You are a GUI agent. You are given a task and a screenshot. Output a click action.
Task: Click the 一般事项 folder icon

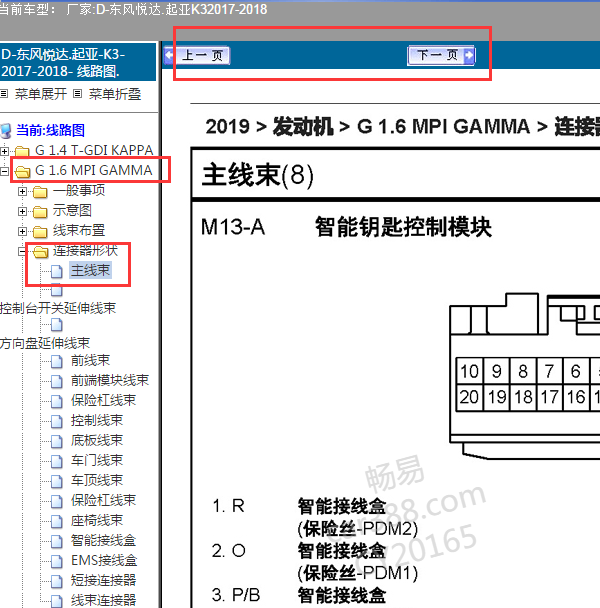[x=40, y=191]
